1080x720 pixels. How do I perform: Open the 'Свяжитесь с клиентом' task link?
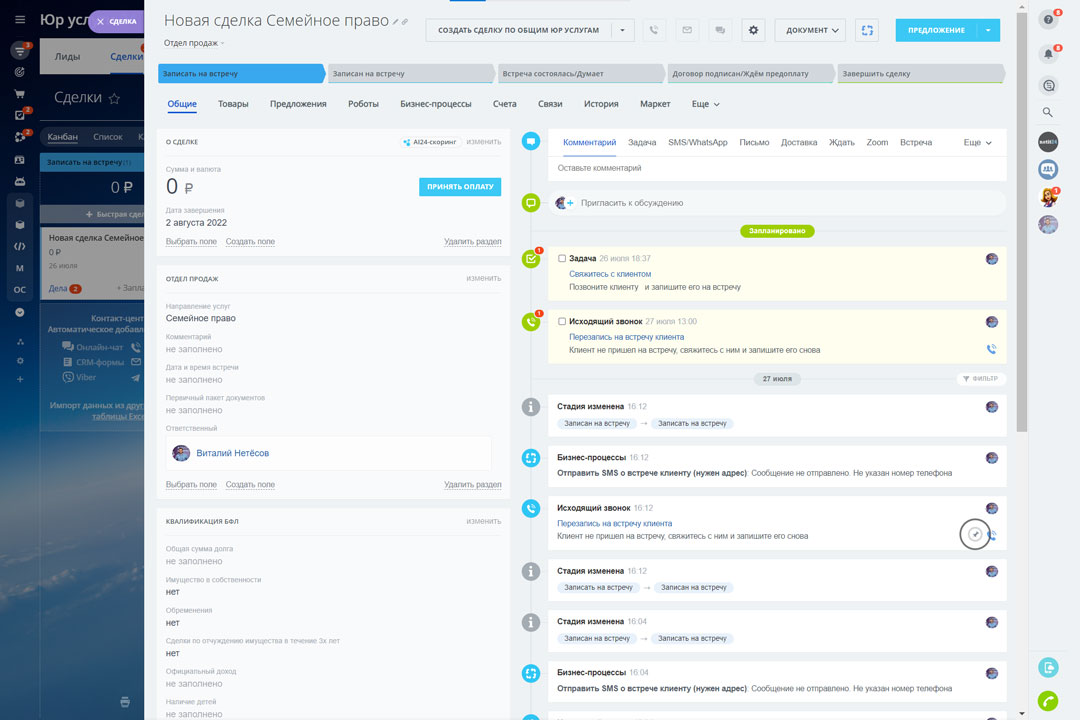[610, 274]
